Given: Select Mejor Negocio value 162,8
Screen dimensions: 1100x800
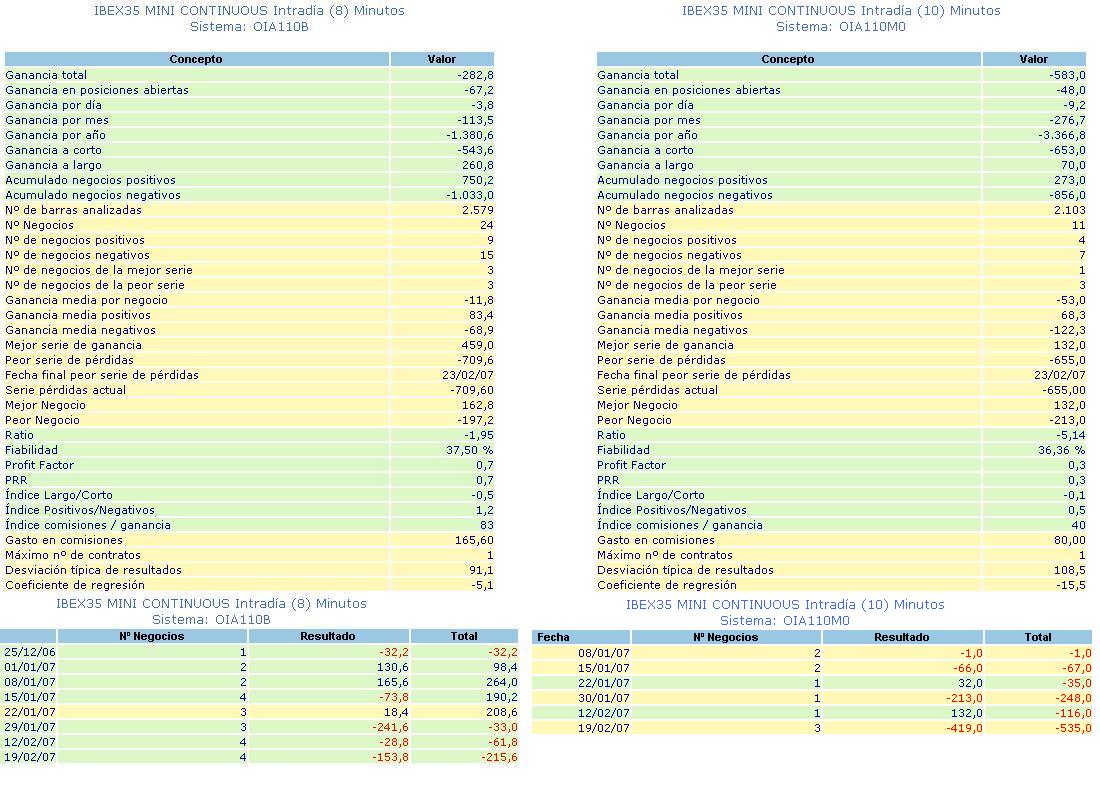Looking at the screenshot, I should [477, 406].
